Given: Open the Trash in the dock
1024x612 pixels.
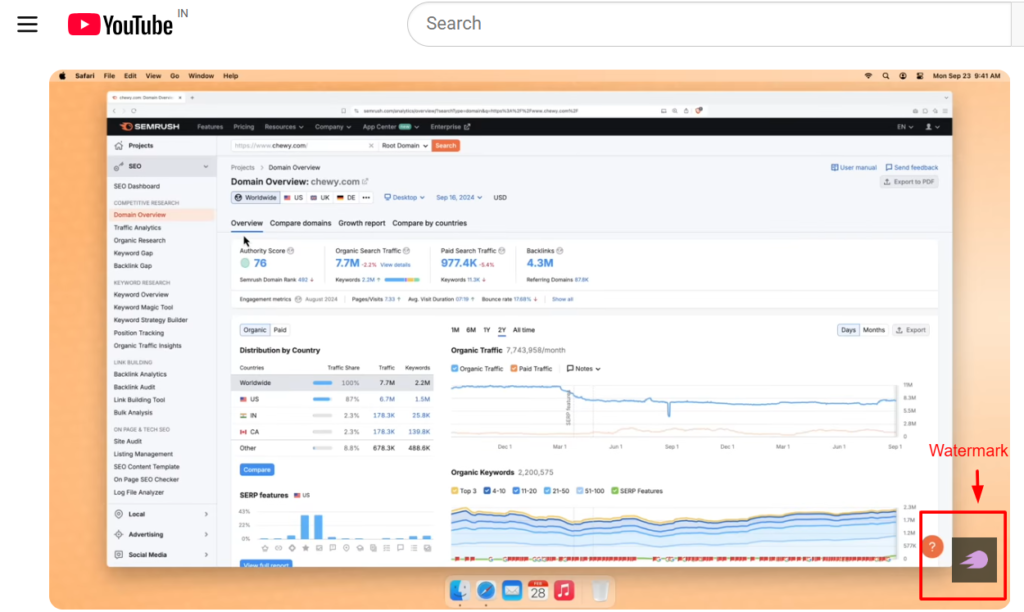Looking at the screenshot, I should (600, 591).
